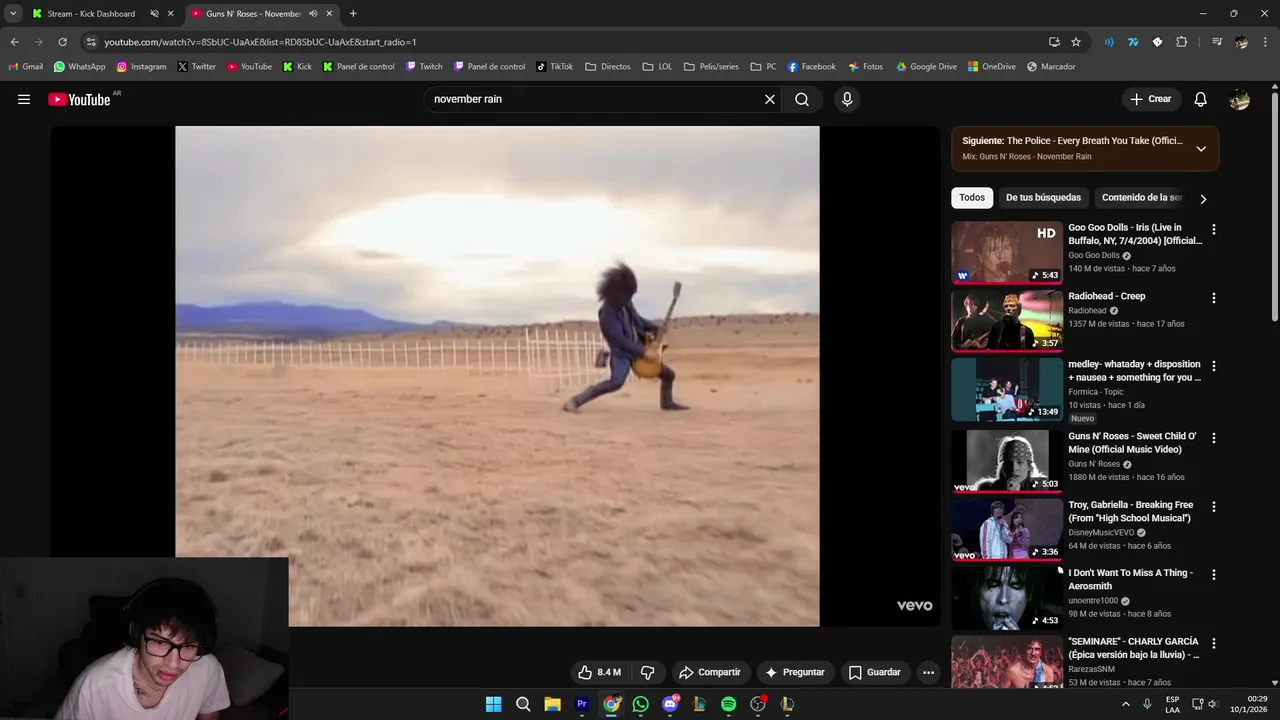
Task: Open the Chrome three-dot menu
Action: [1265, 42]
